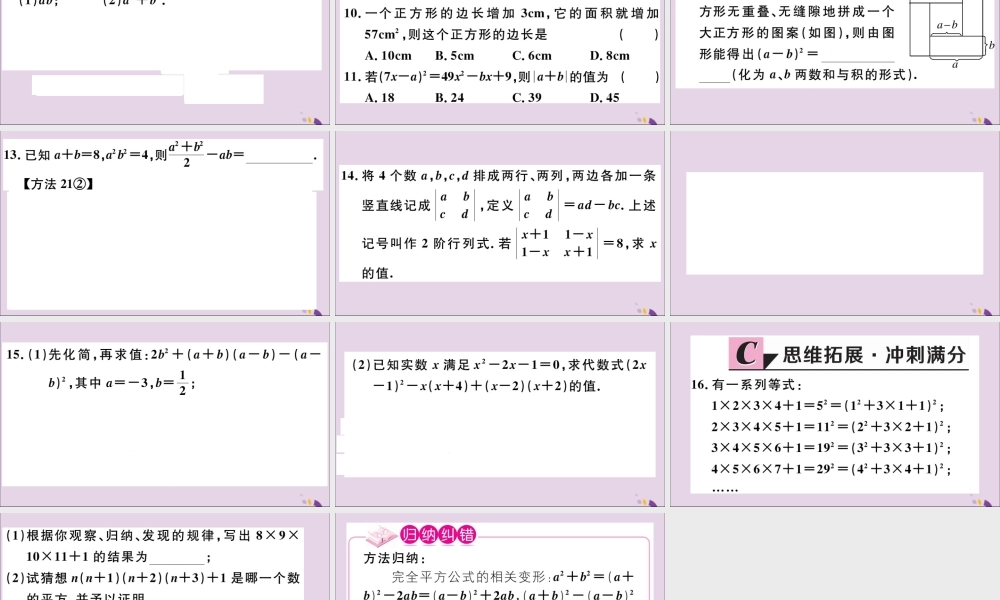Select answer option D. 8cm
The width and height of the screenshot is (1000, 600).
coord(610,55)
